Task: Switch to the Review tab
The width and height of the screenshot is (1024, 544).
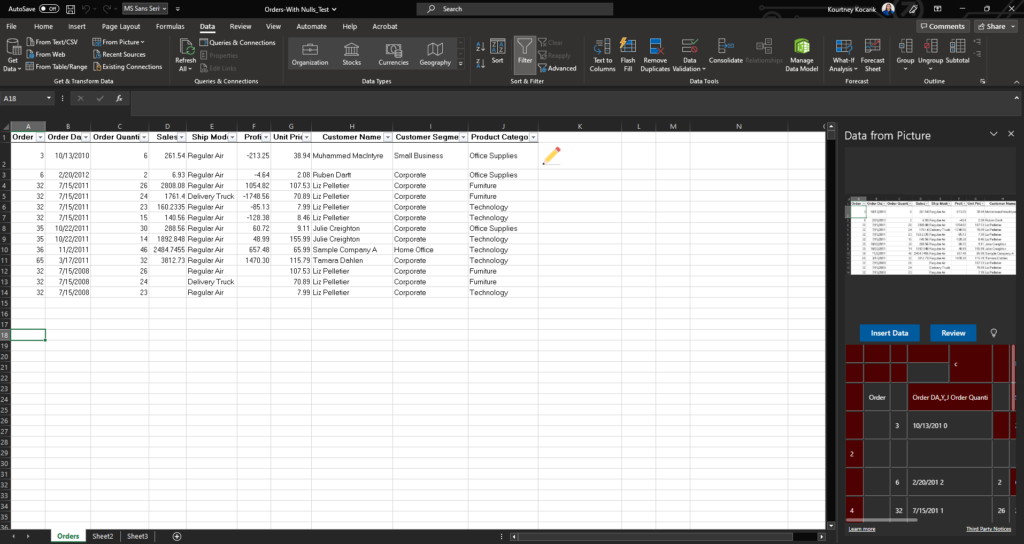Action: [x=240, y=27]
